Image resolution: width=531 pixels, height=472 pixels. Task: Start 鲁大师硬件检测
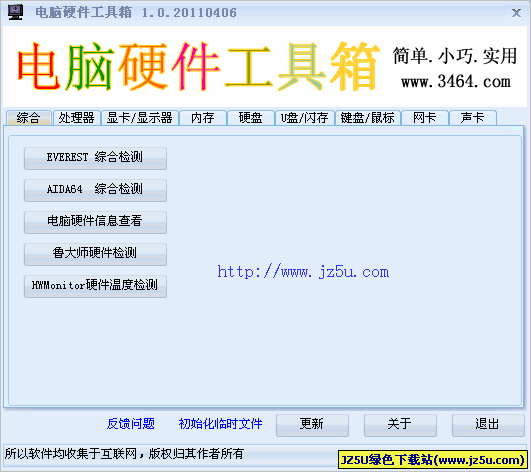(x=95, y=254)
